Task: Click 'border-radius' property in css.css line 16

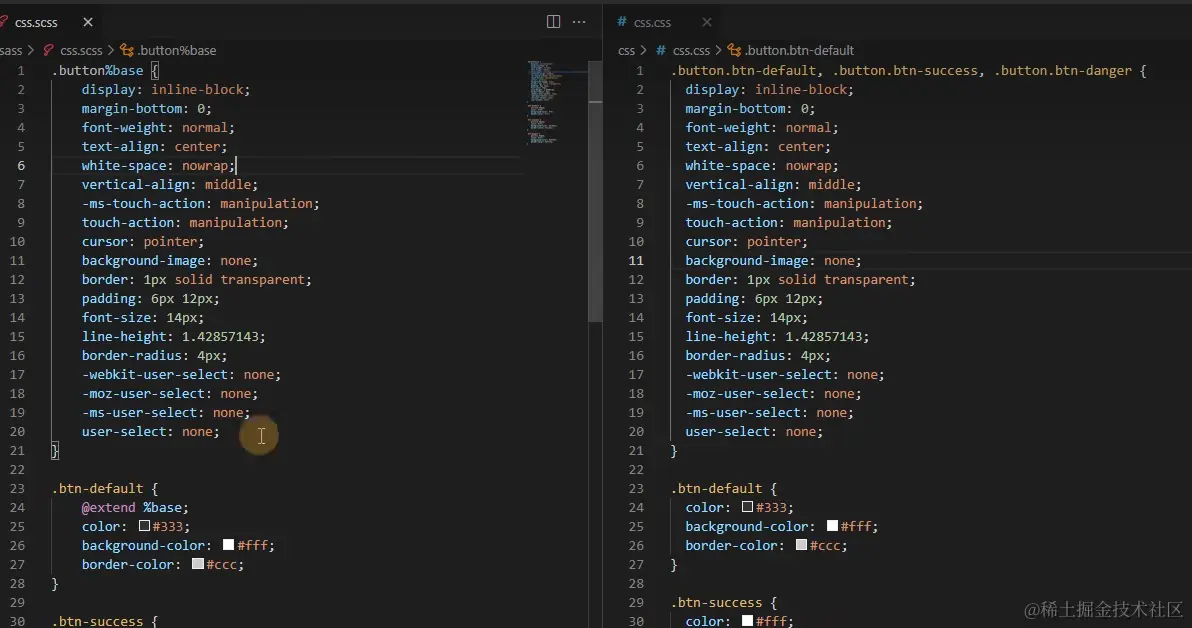Action: (x=735, y=355)
